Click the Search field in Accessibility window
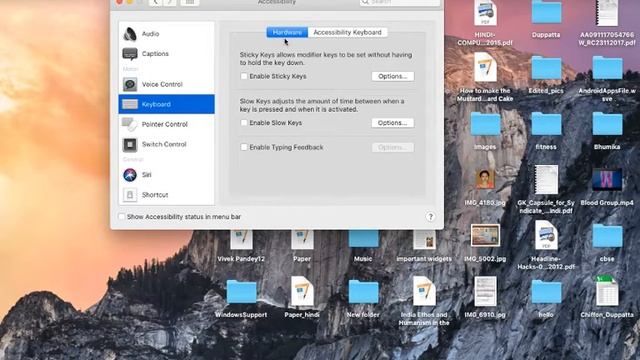 [x=400, y=2]
